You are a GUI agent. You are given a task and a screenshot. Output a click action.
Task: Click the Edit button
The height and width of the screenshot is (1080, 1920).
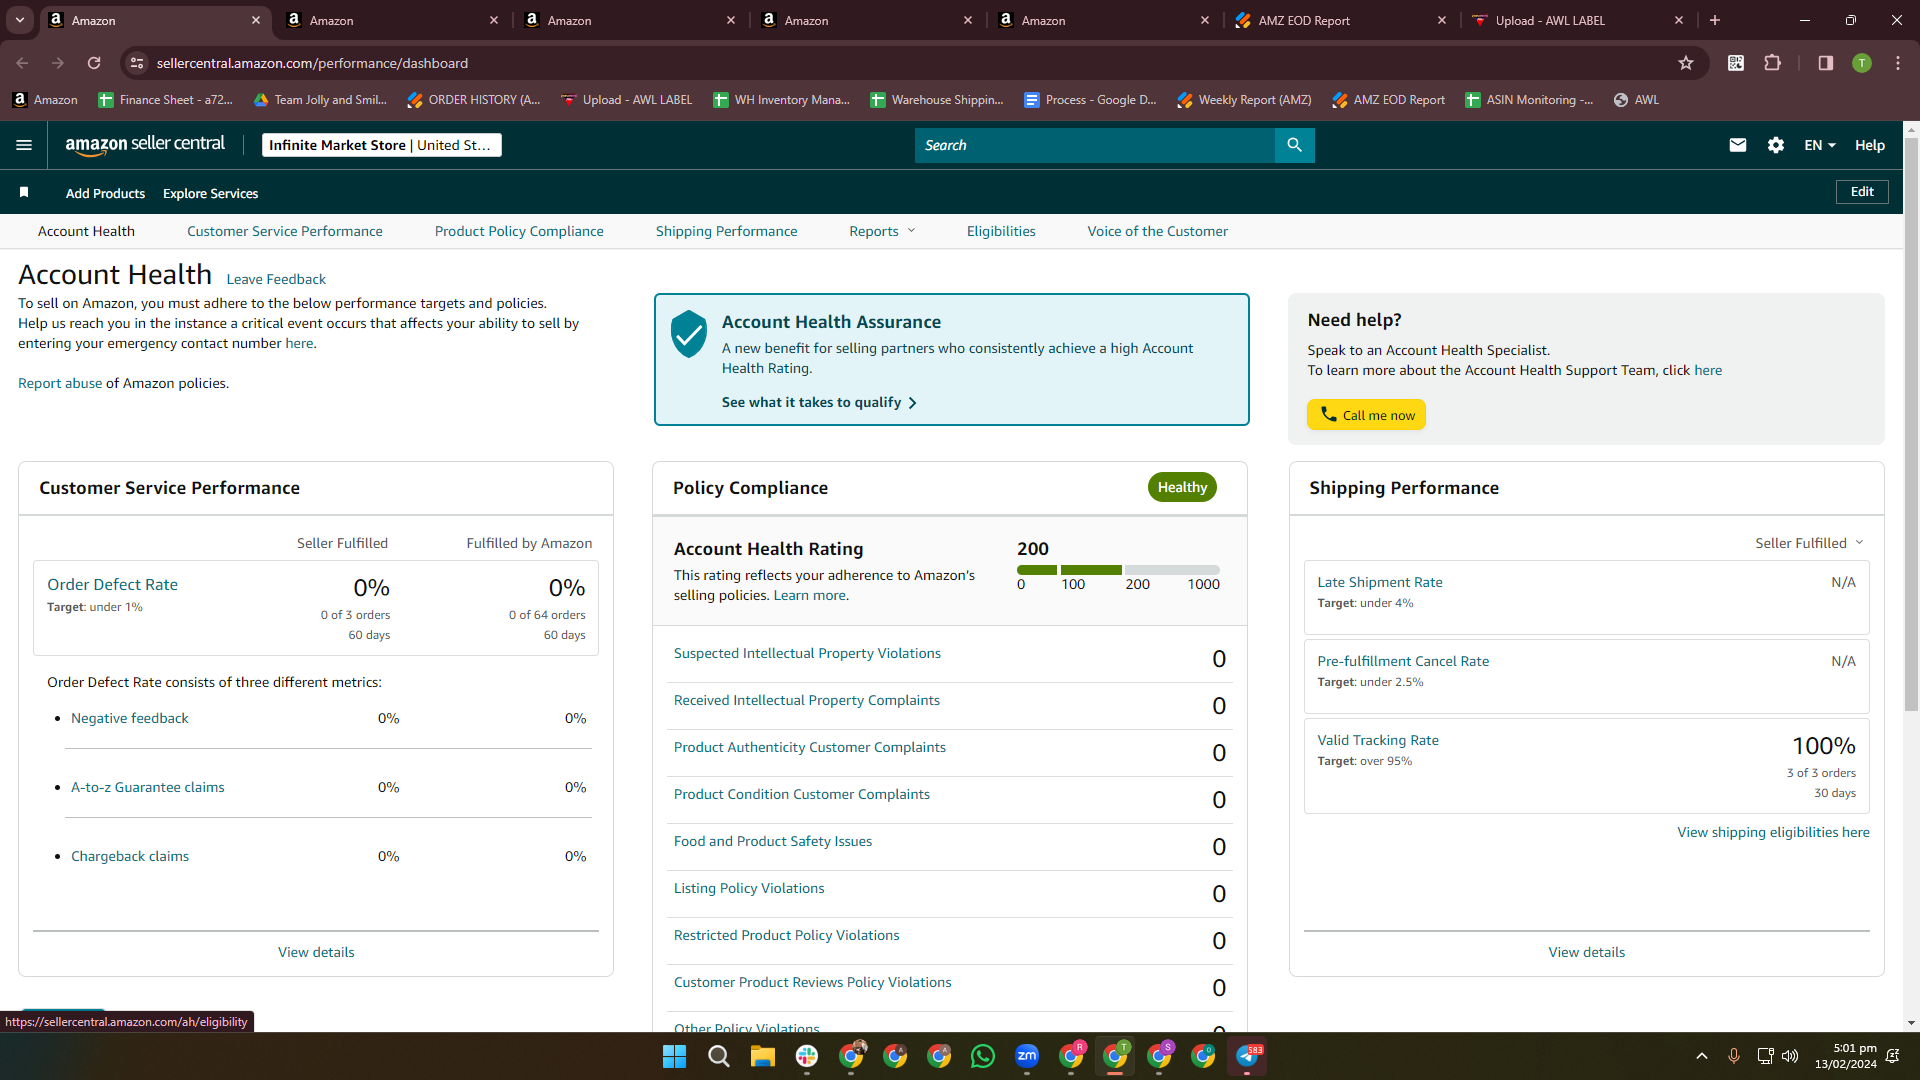click(x=1862, y=192)
